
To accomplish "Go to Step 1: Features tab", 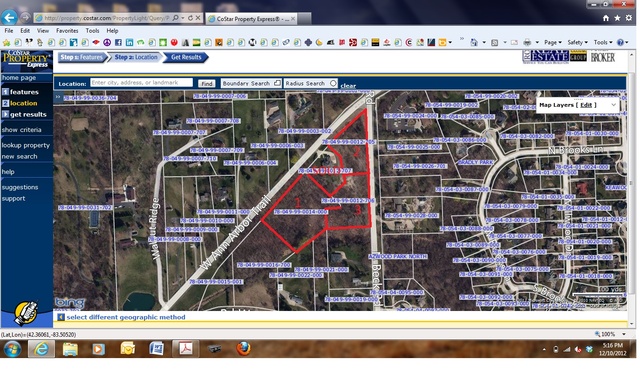I will coord(82,57).
